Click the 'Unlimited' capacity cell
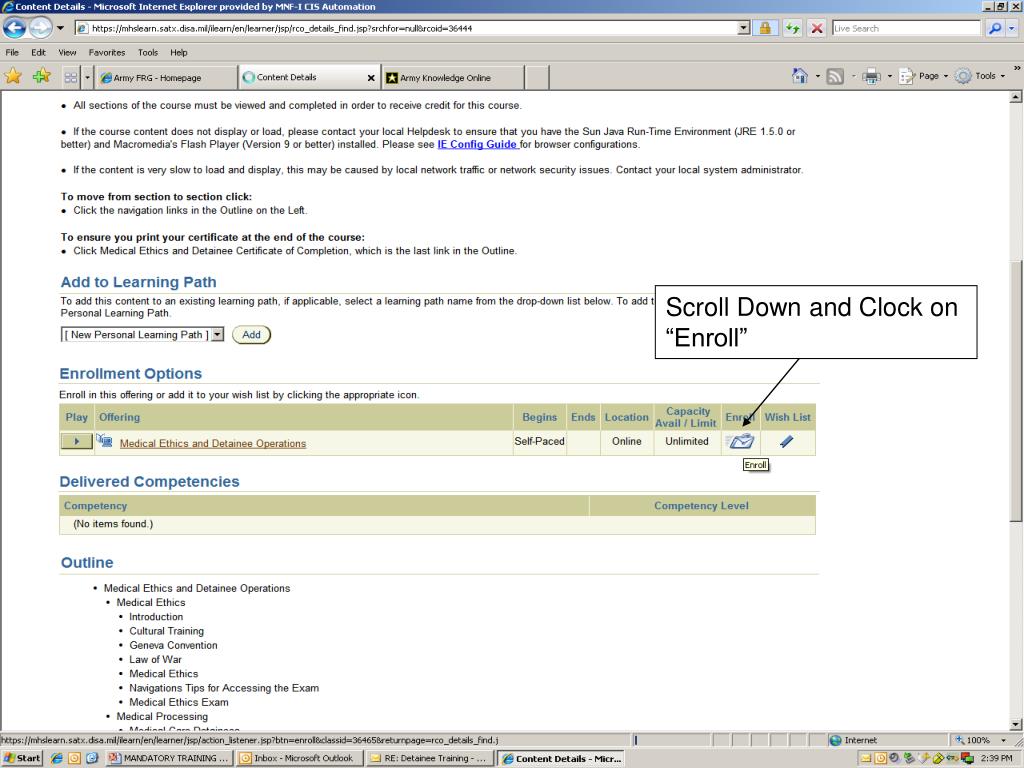 [x=687, y=441]
